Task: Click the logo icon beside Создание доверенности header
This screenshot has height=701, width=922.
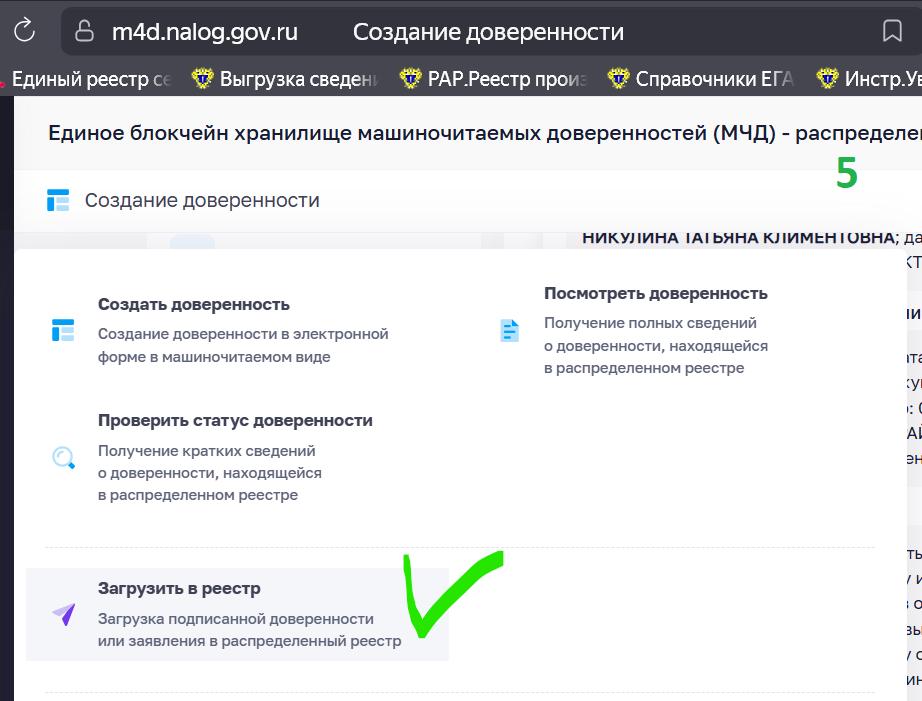Action: [57, 200]
